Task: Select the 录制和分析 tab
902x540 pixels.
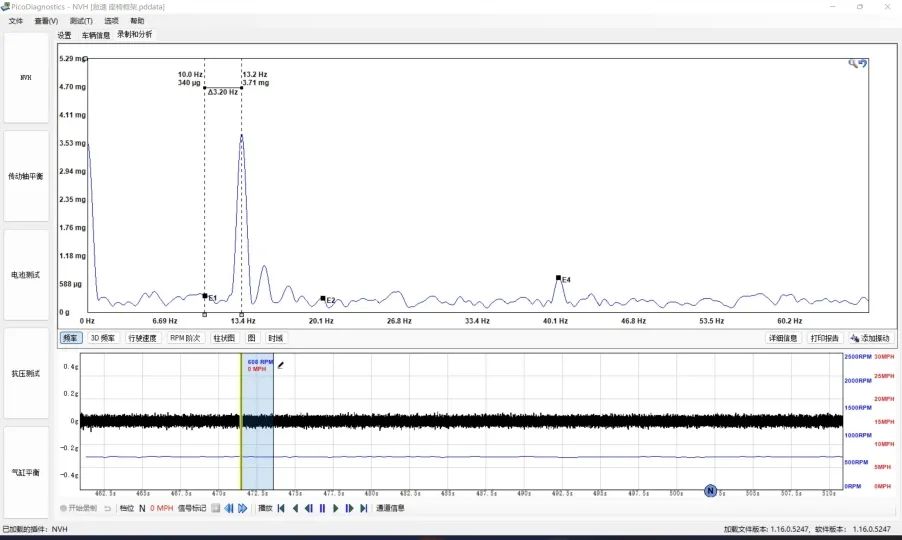Action: tap(135, 35)
